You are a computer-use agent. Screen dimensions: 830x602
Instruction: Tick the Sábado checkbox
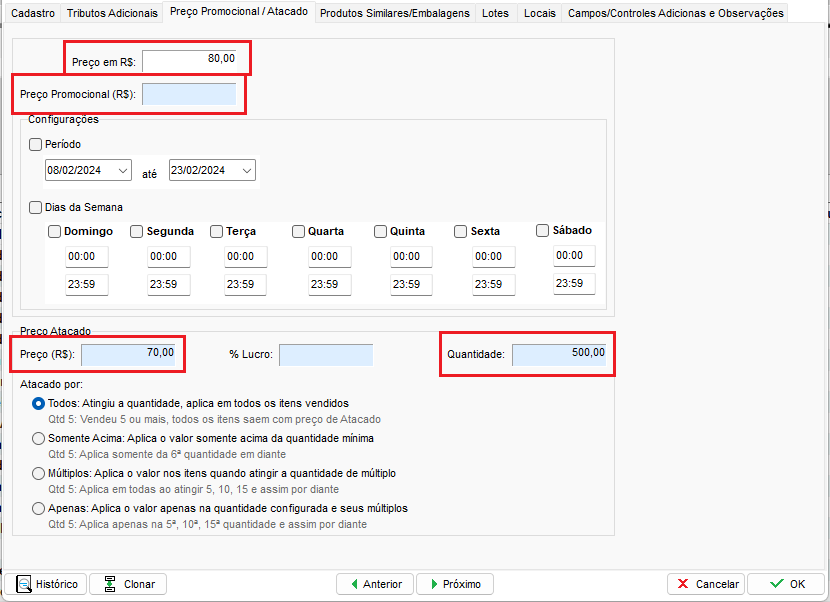[x=543, y=231]
